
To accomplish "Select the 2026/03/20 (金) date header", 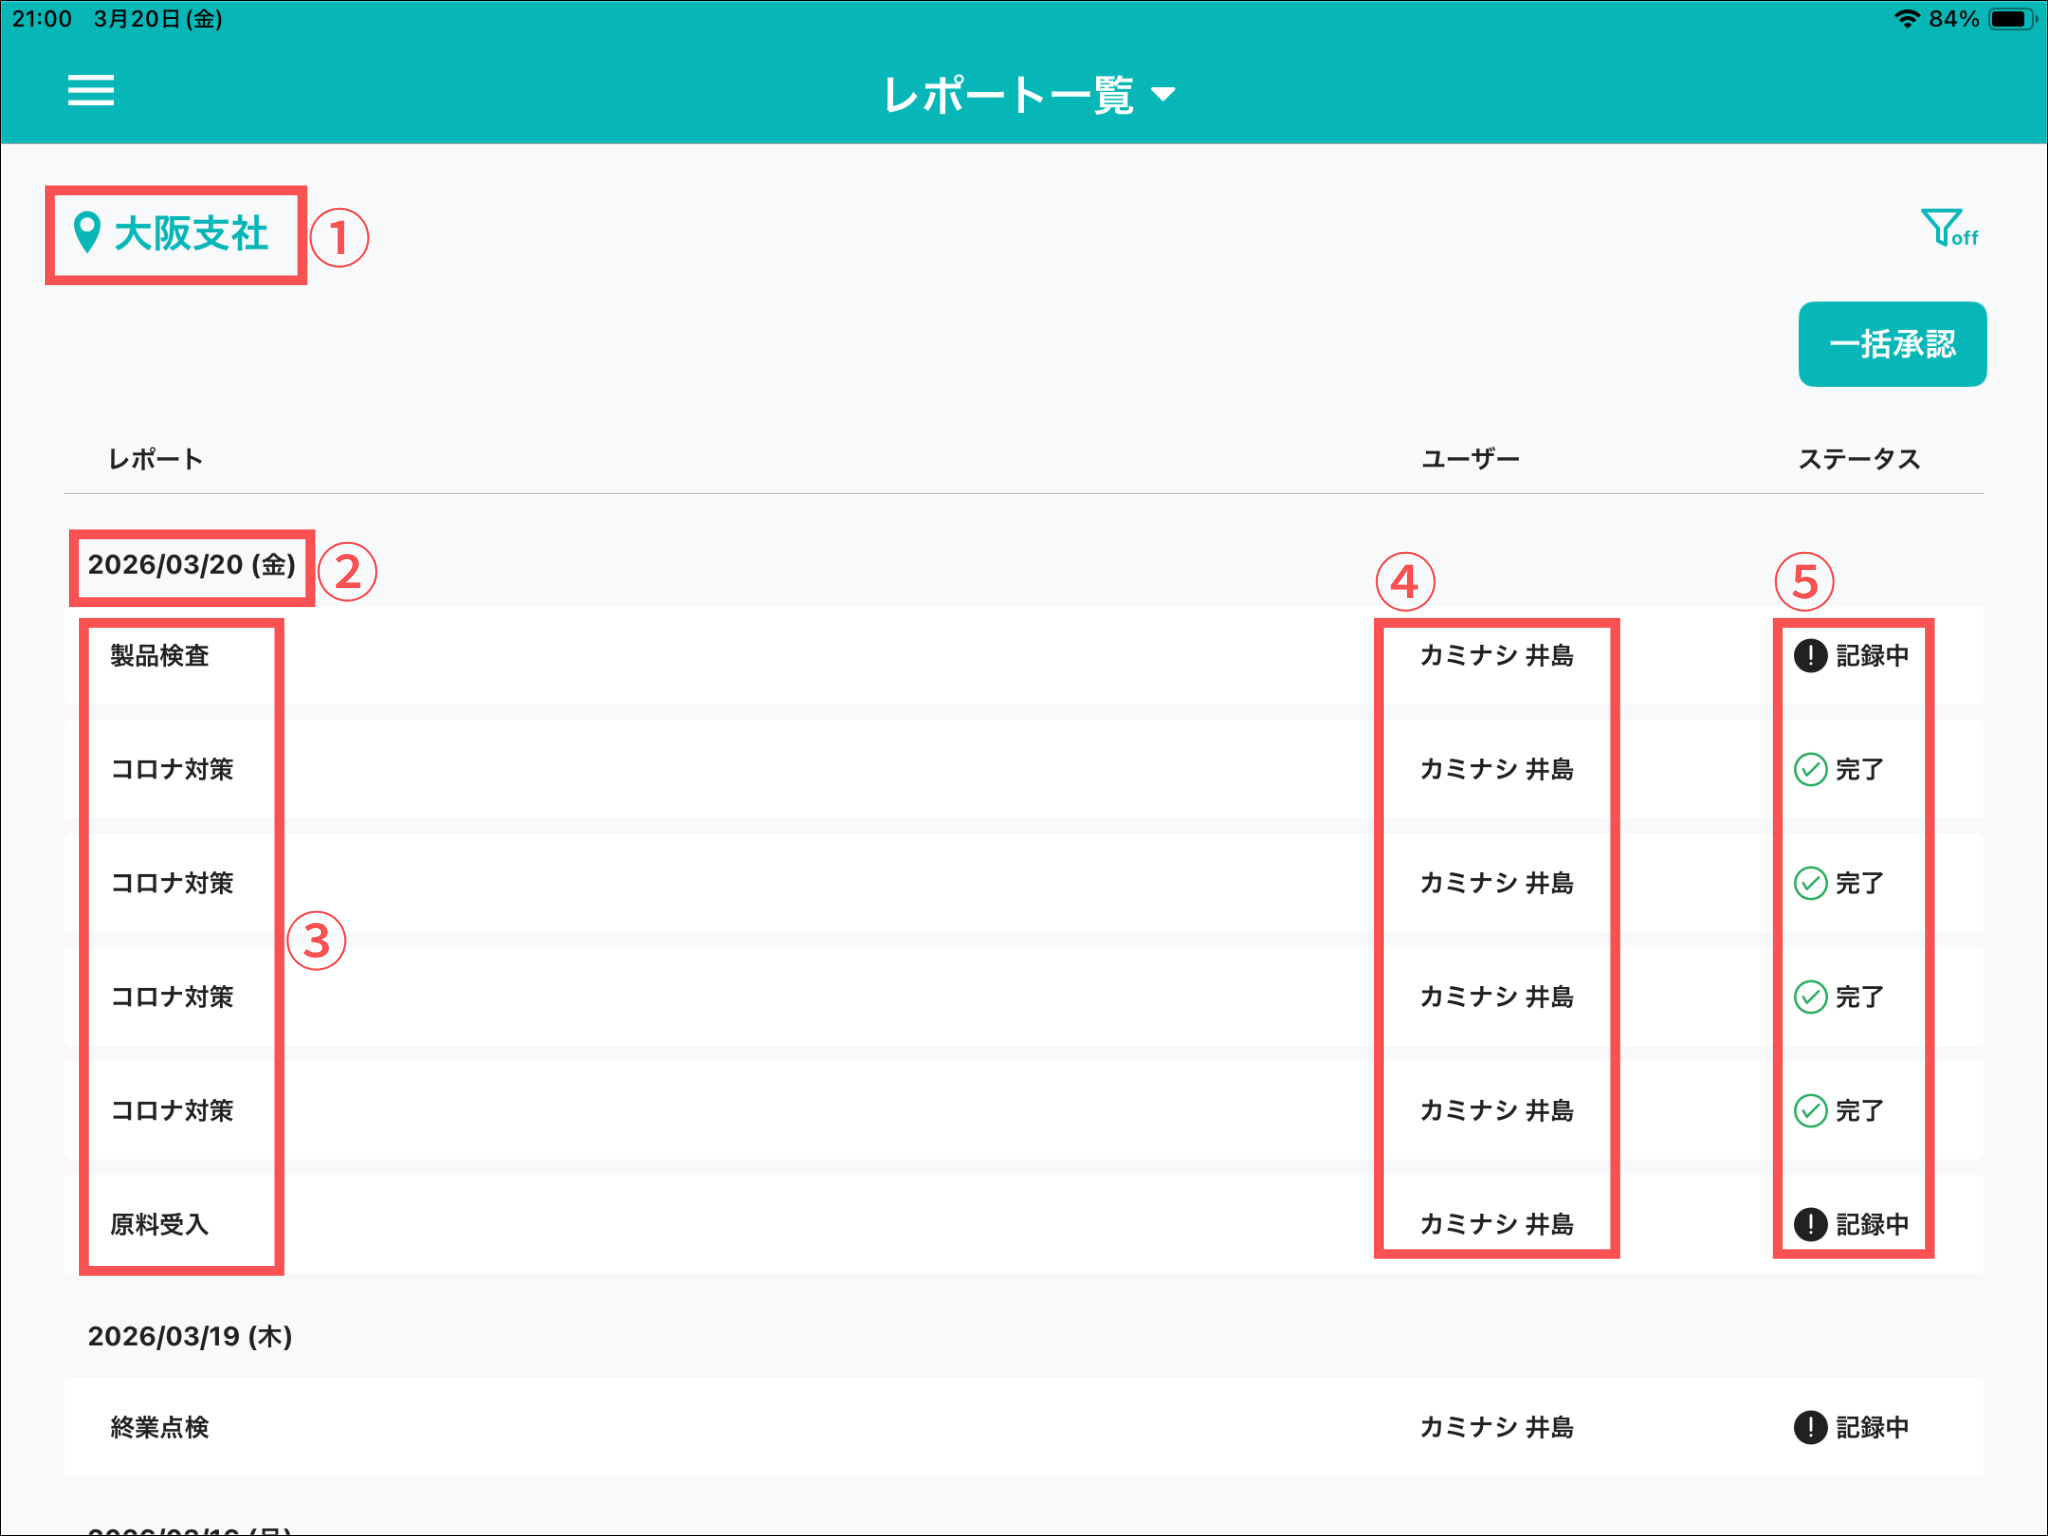I will coord(191,566).
